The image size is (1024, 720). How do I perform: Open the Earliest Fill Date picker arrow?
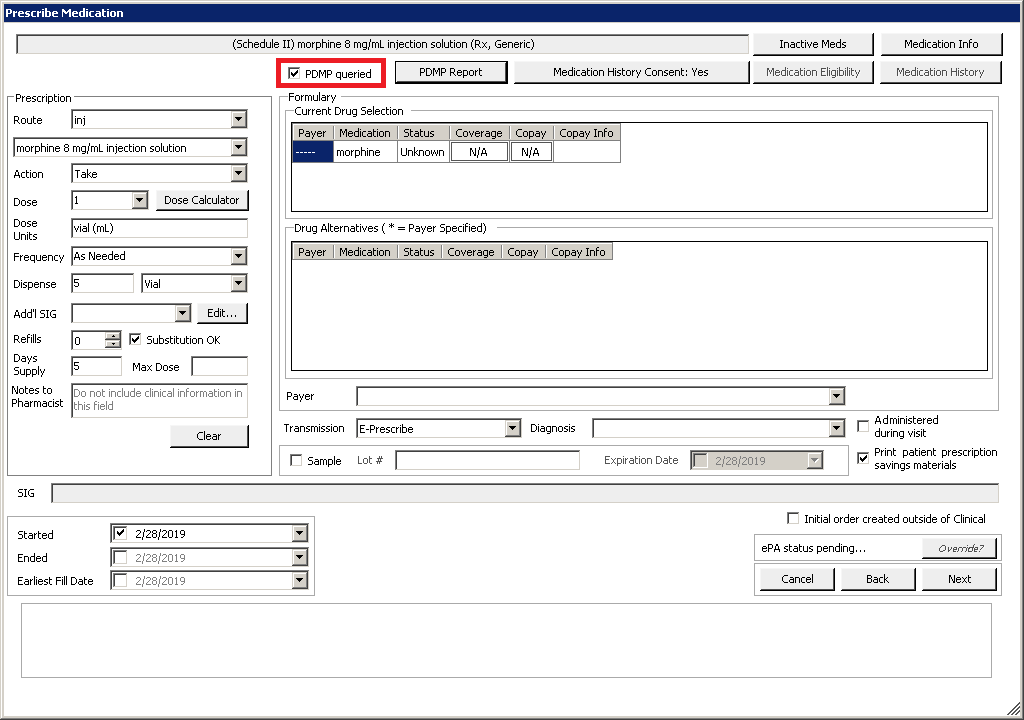pos(300,580)
